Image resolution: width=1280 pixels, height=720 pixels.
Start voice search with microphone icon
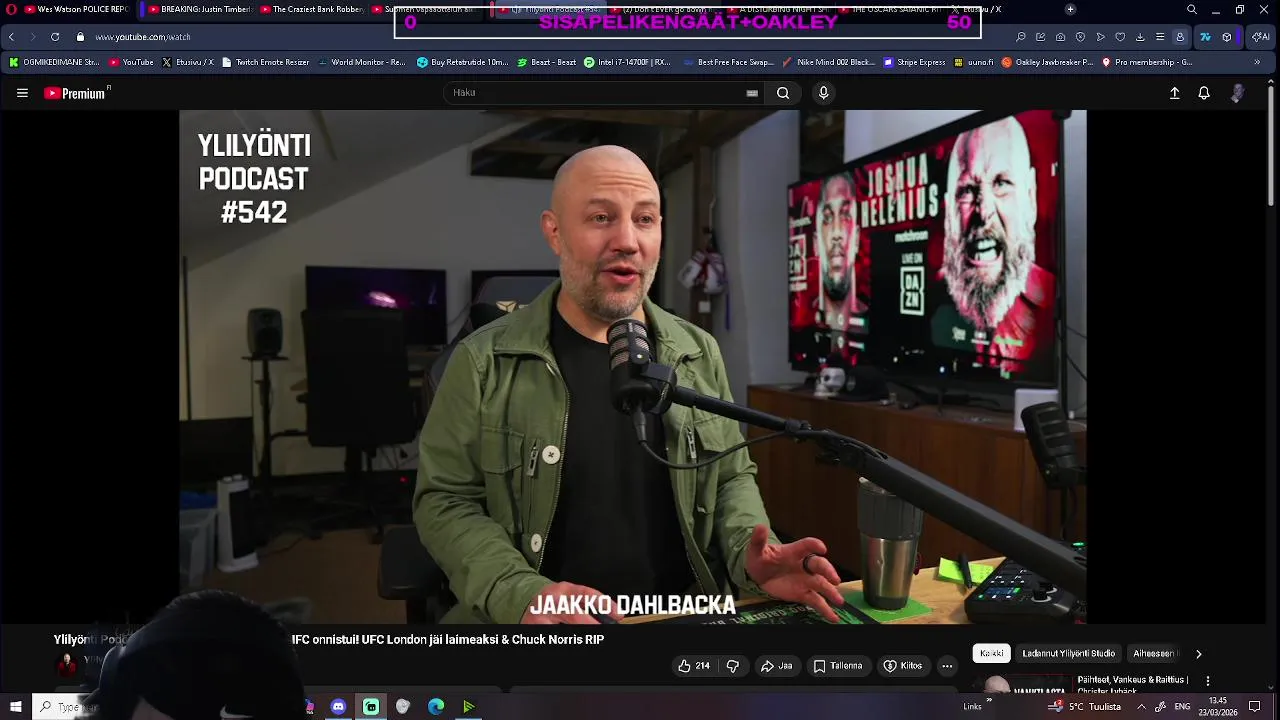pos(823,93)
